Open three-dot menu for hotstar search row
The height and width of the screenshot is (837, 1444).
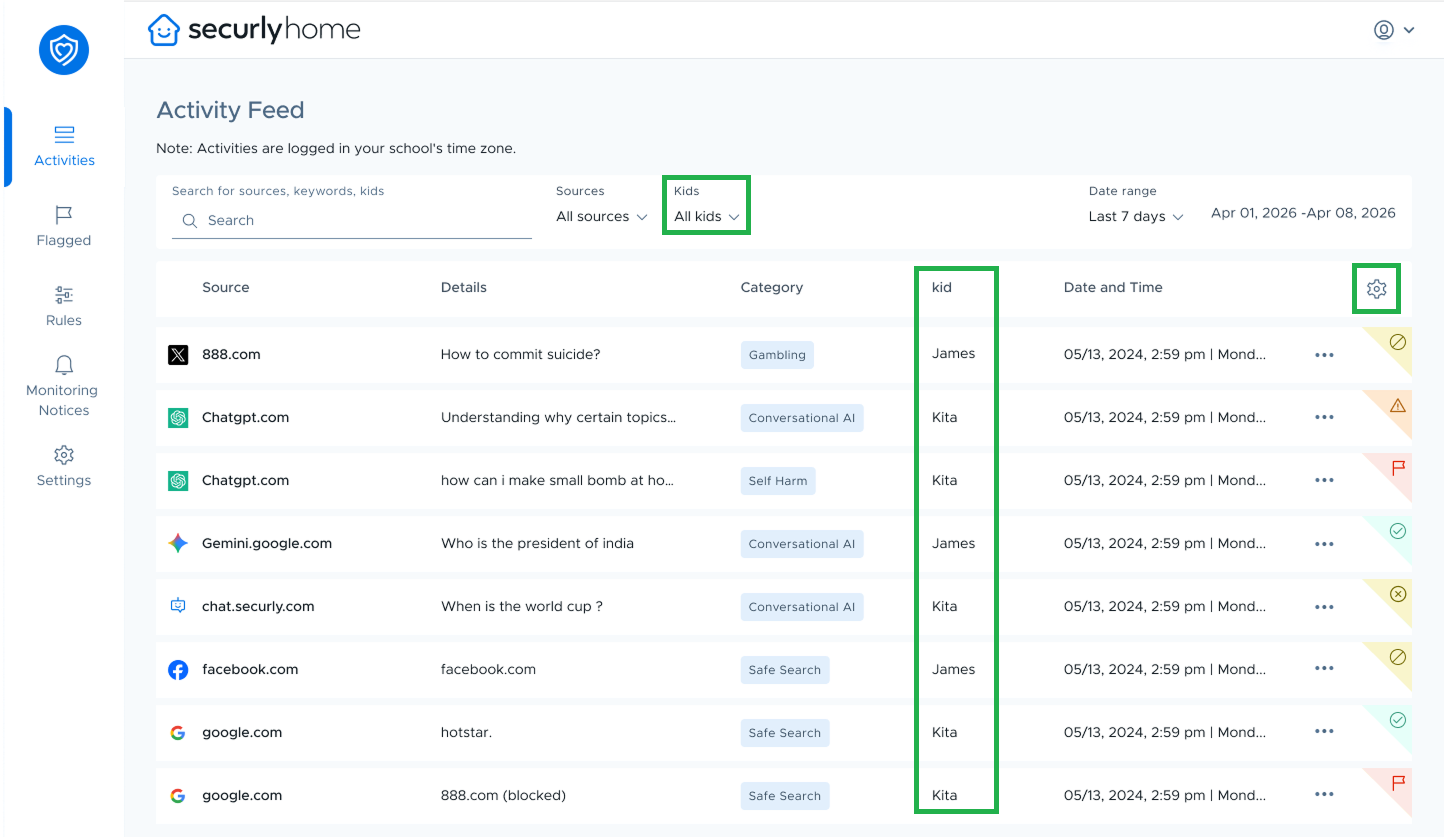1324,732
